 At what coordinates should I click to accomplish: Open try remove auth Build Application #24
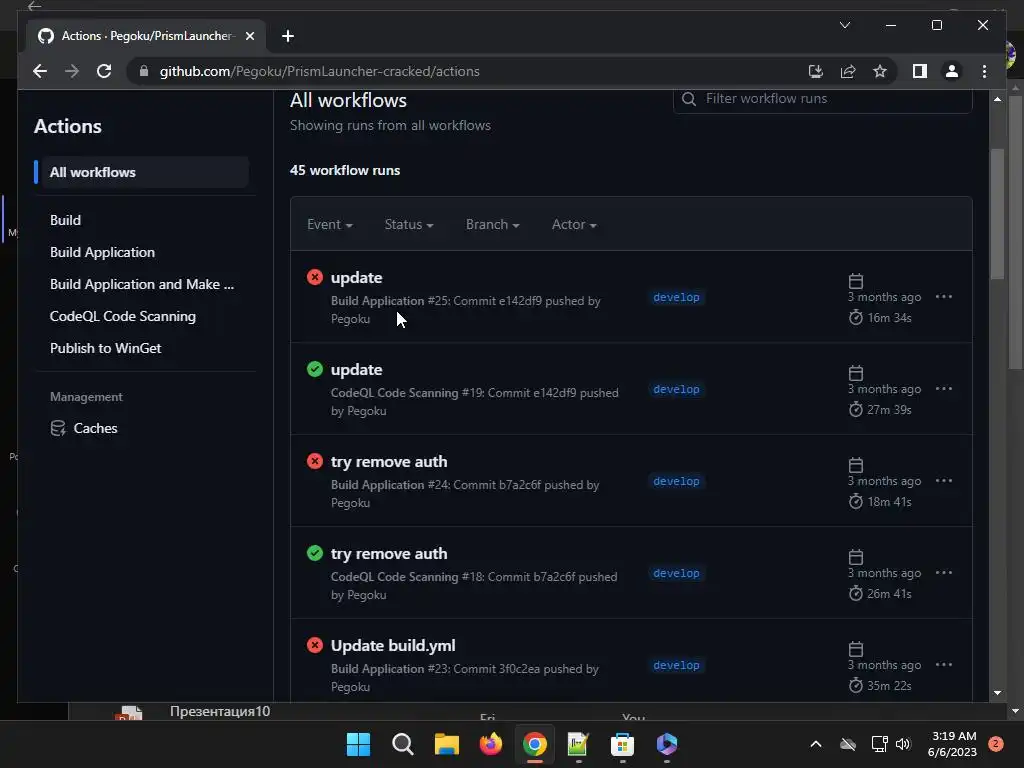click(389, 462)
